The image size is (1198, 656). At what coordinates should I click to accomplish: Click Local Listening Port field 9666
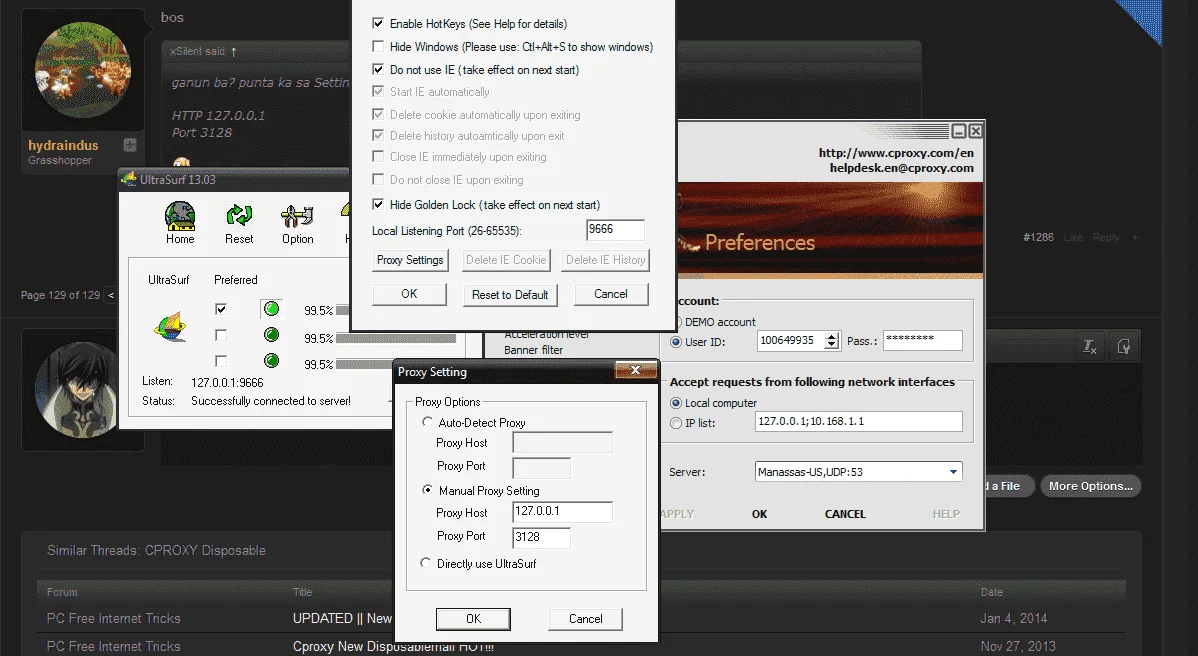click(x=615, y=230)
